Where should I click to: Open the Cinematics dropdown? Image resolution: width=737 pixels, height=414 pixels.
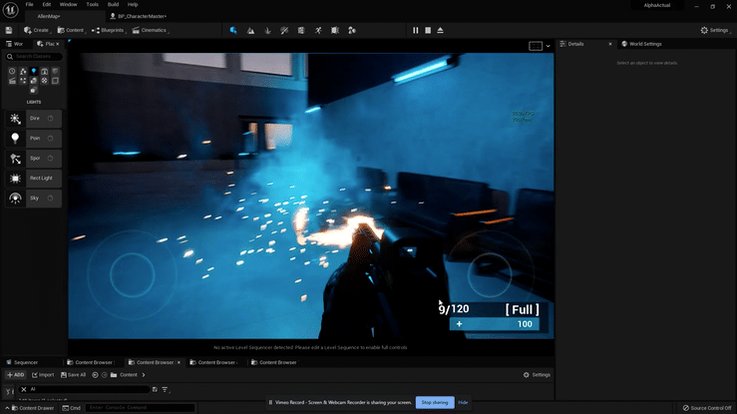click(150, 30)
